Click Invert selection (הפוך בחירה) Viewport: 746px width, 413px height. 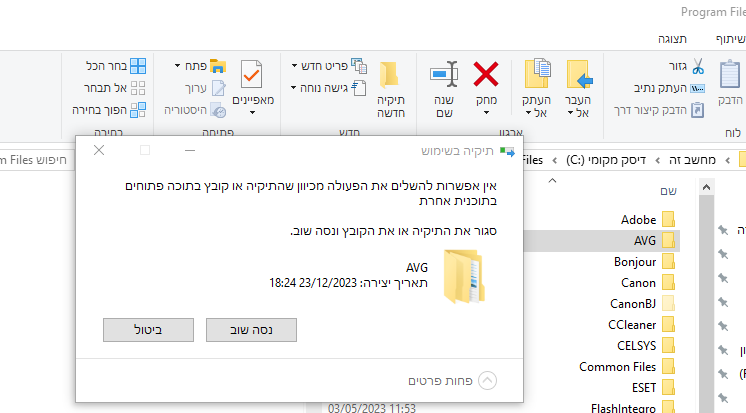(109, 110)
